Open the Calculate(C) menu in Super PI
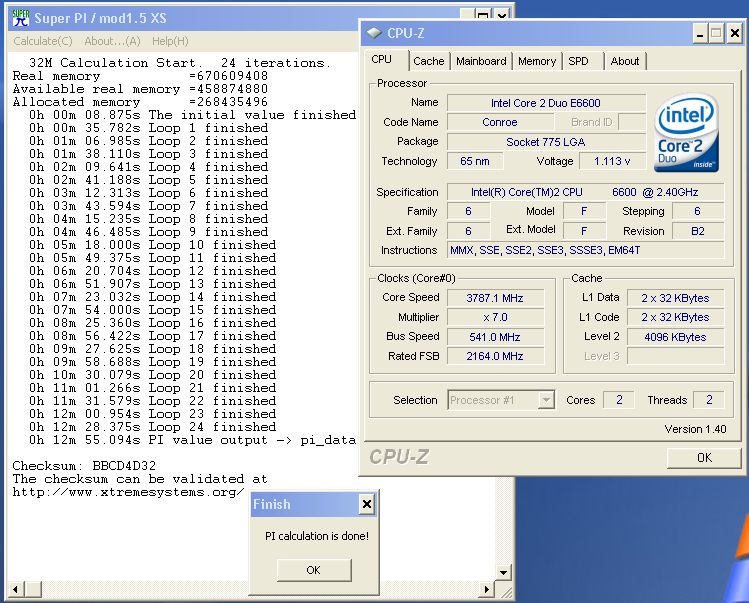749x603 pixels. click(43, 41)
